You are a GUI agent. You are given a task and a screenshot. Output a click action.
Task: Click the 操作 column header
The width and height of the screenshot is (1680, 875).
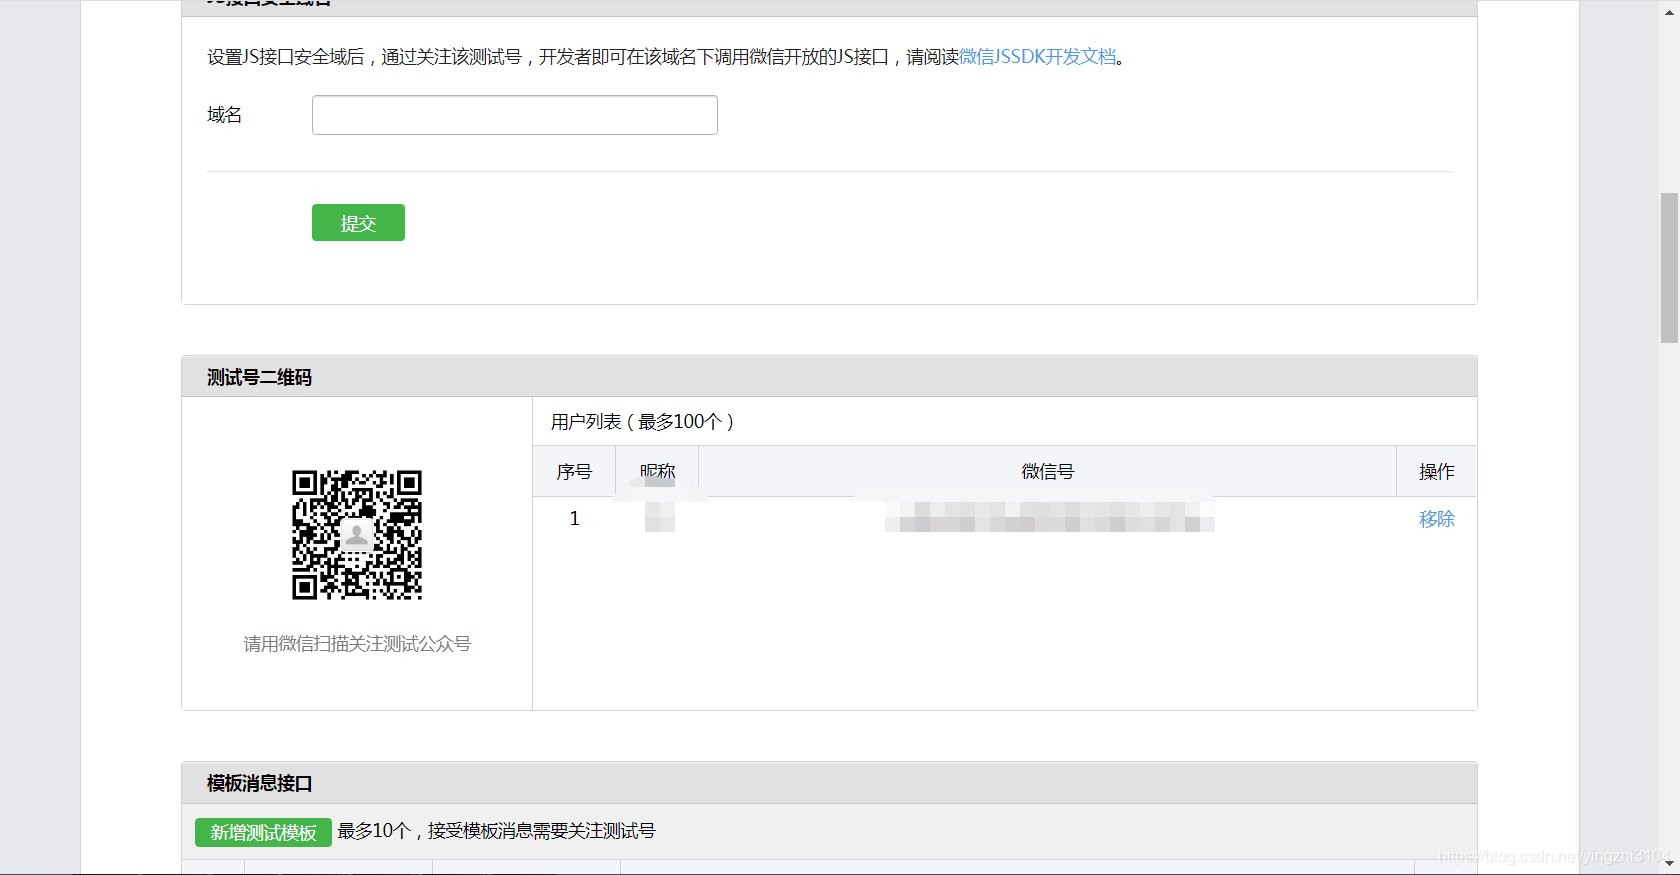click(1436, 471)
